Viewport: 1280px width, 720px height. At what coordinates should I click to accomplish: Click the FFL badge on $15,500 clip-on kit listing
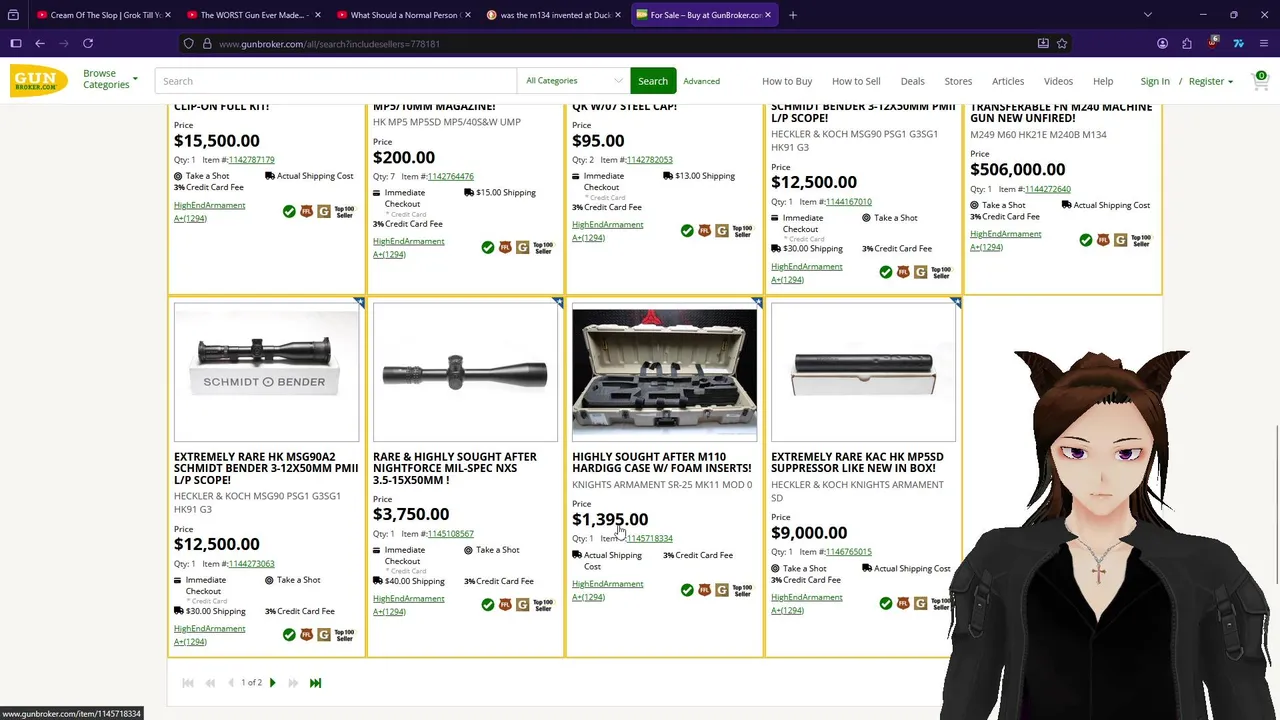306,211
